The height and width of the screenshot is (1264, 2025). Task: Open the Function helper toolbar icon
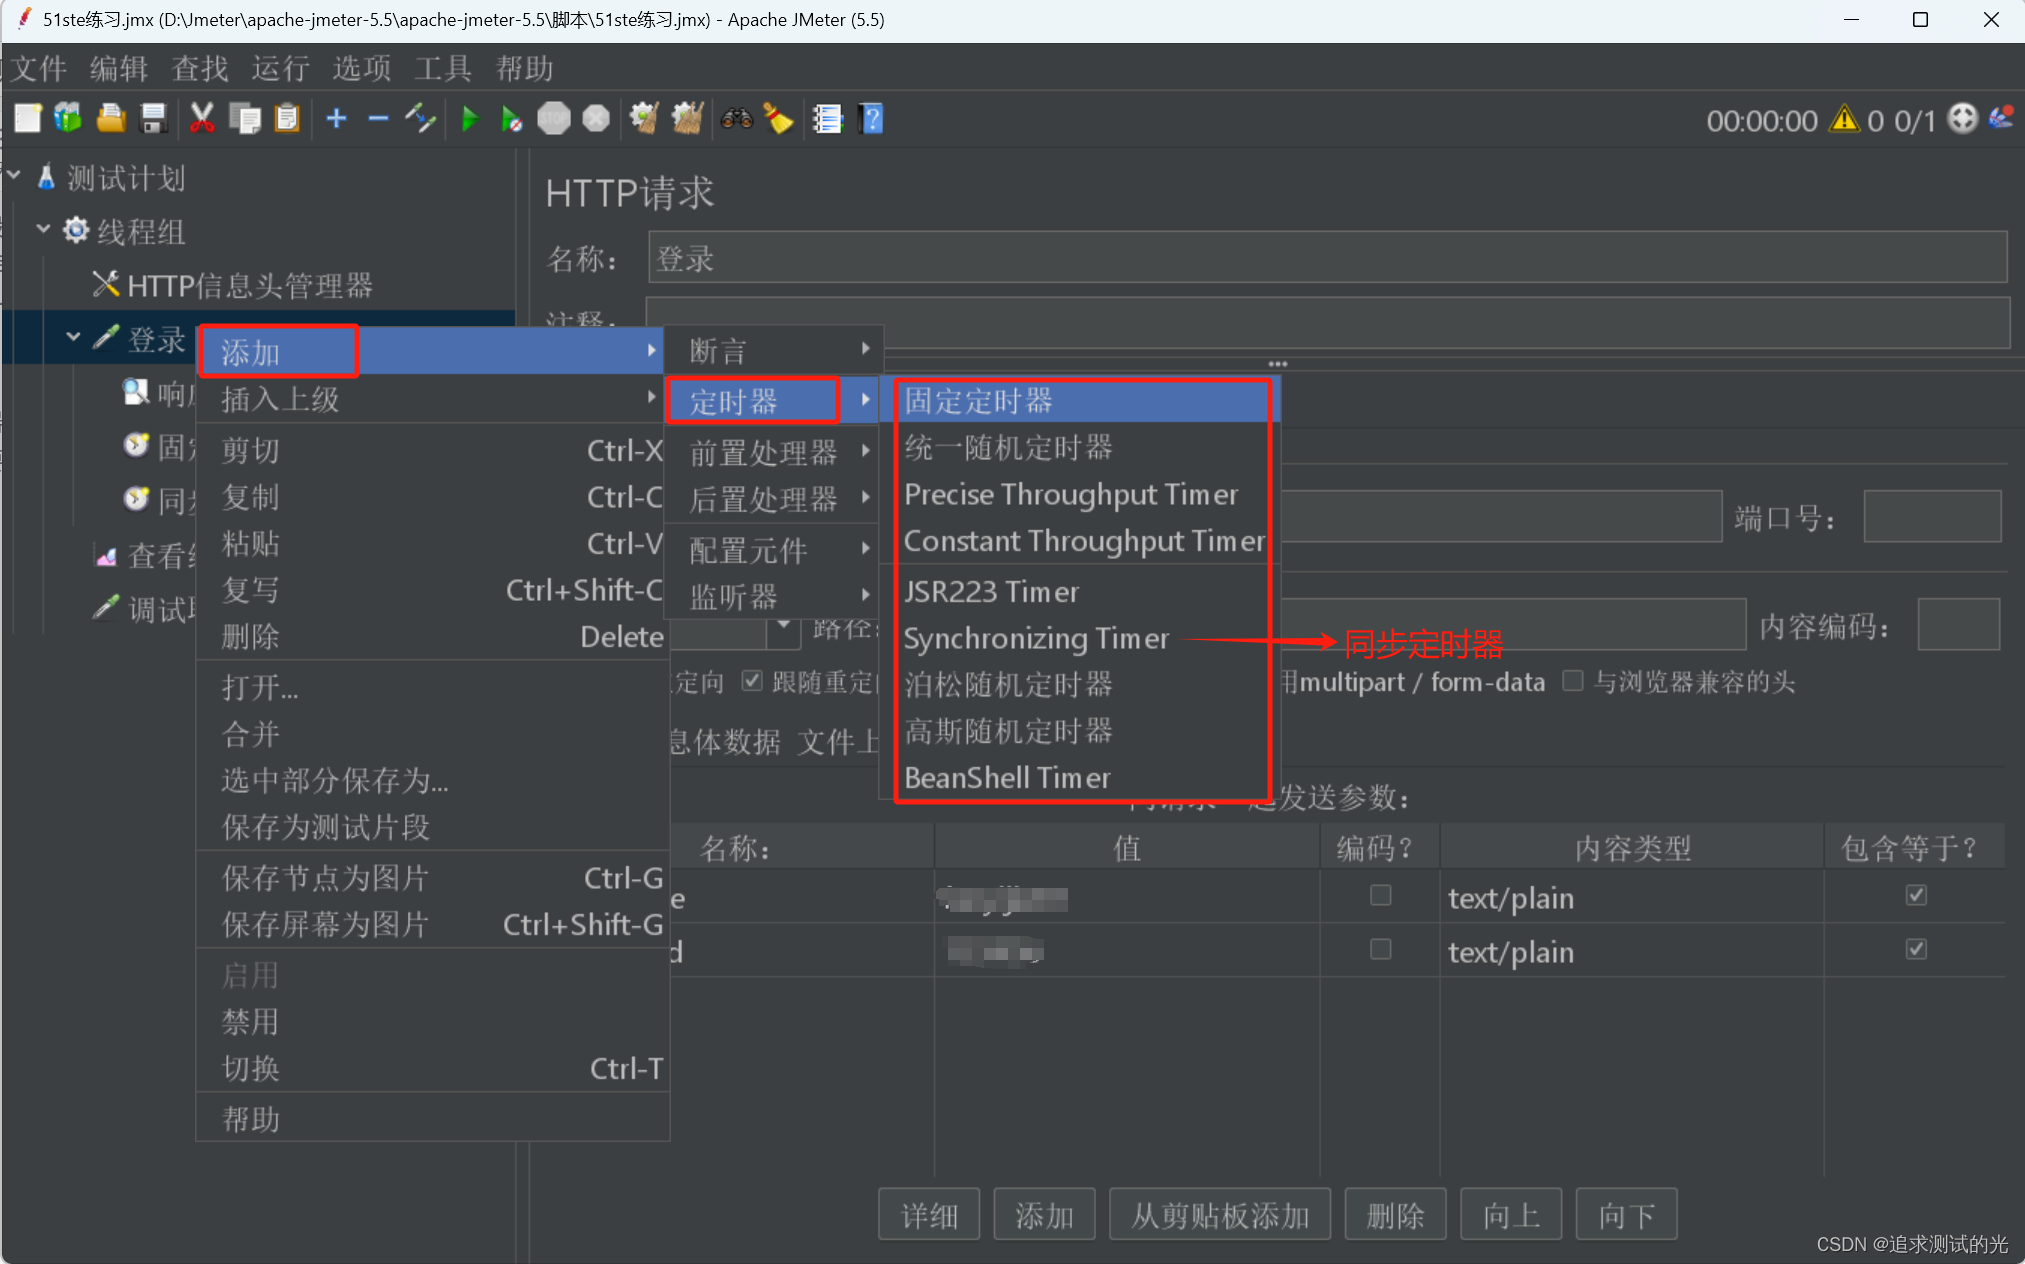827,119
